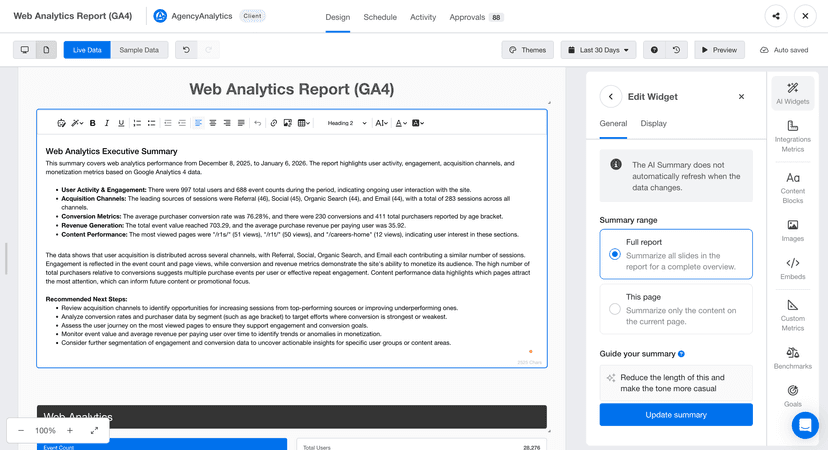Switch to desktop view mode
This screenshot has width=828, height=450.
click(x=24, y=50)
